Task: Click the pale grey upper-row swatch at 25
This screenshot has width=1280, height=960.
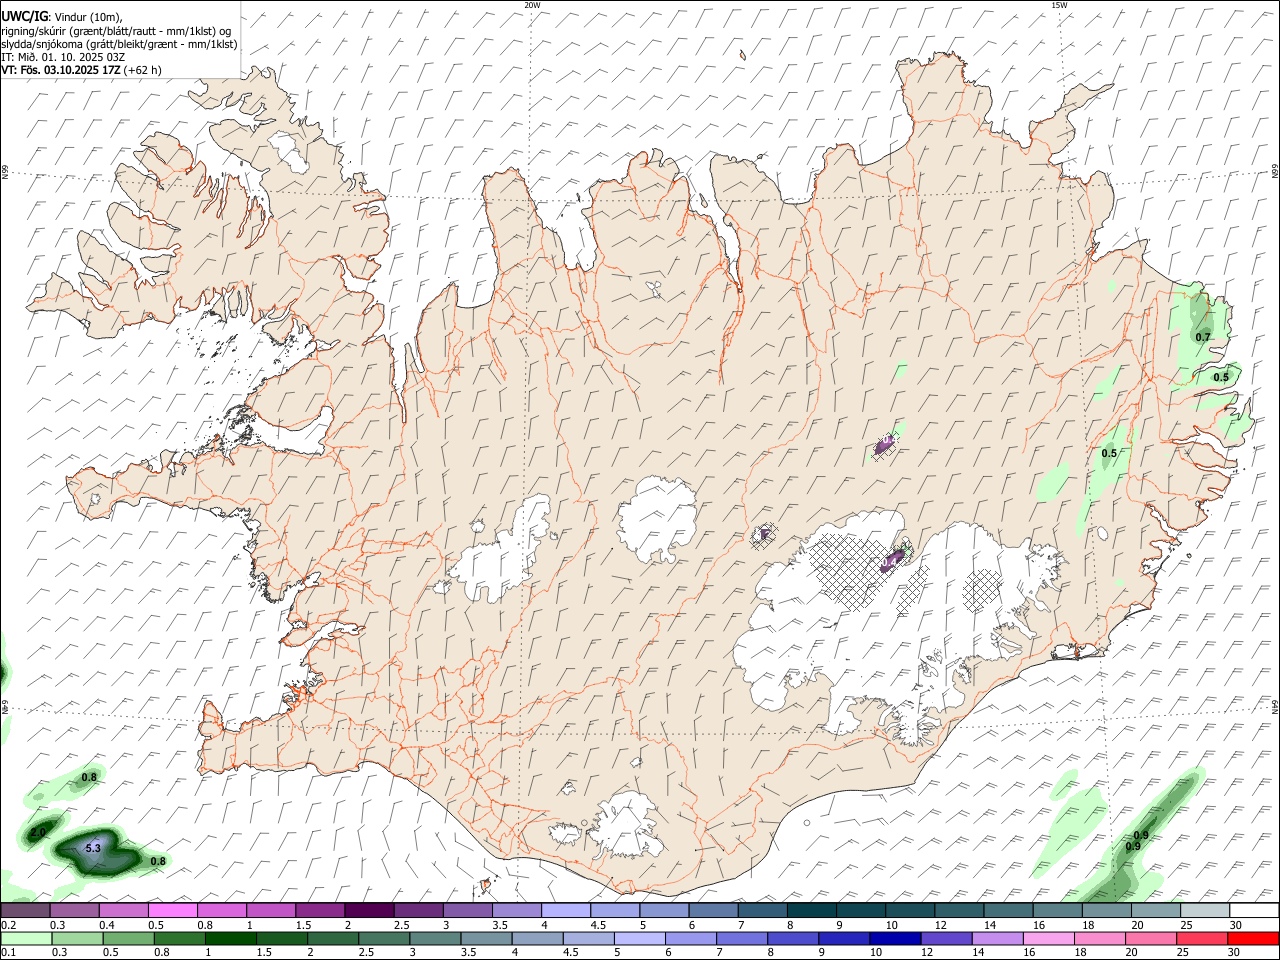Action: (x=1205, y=910)
